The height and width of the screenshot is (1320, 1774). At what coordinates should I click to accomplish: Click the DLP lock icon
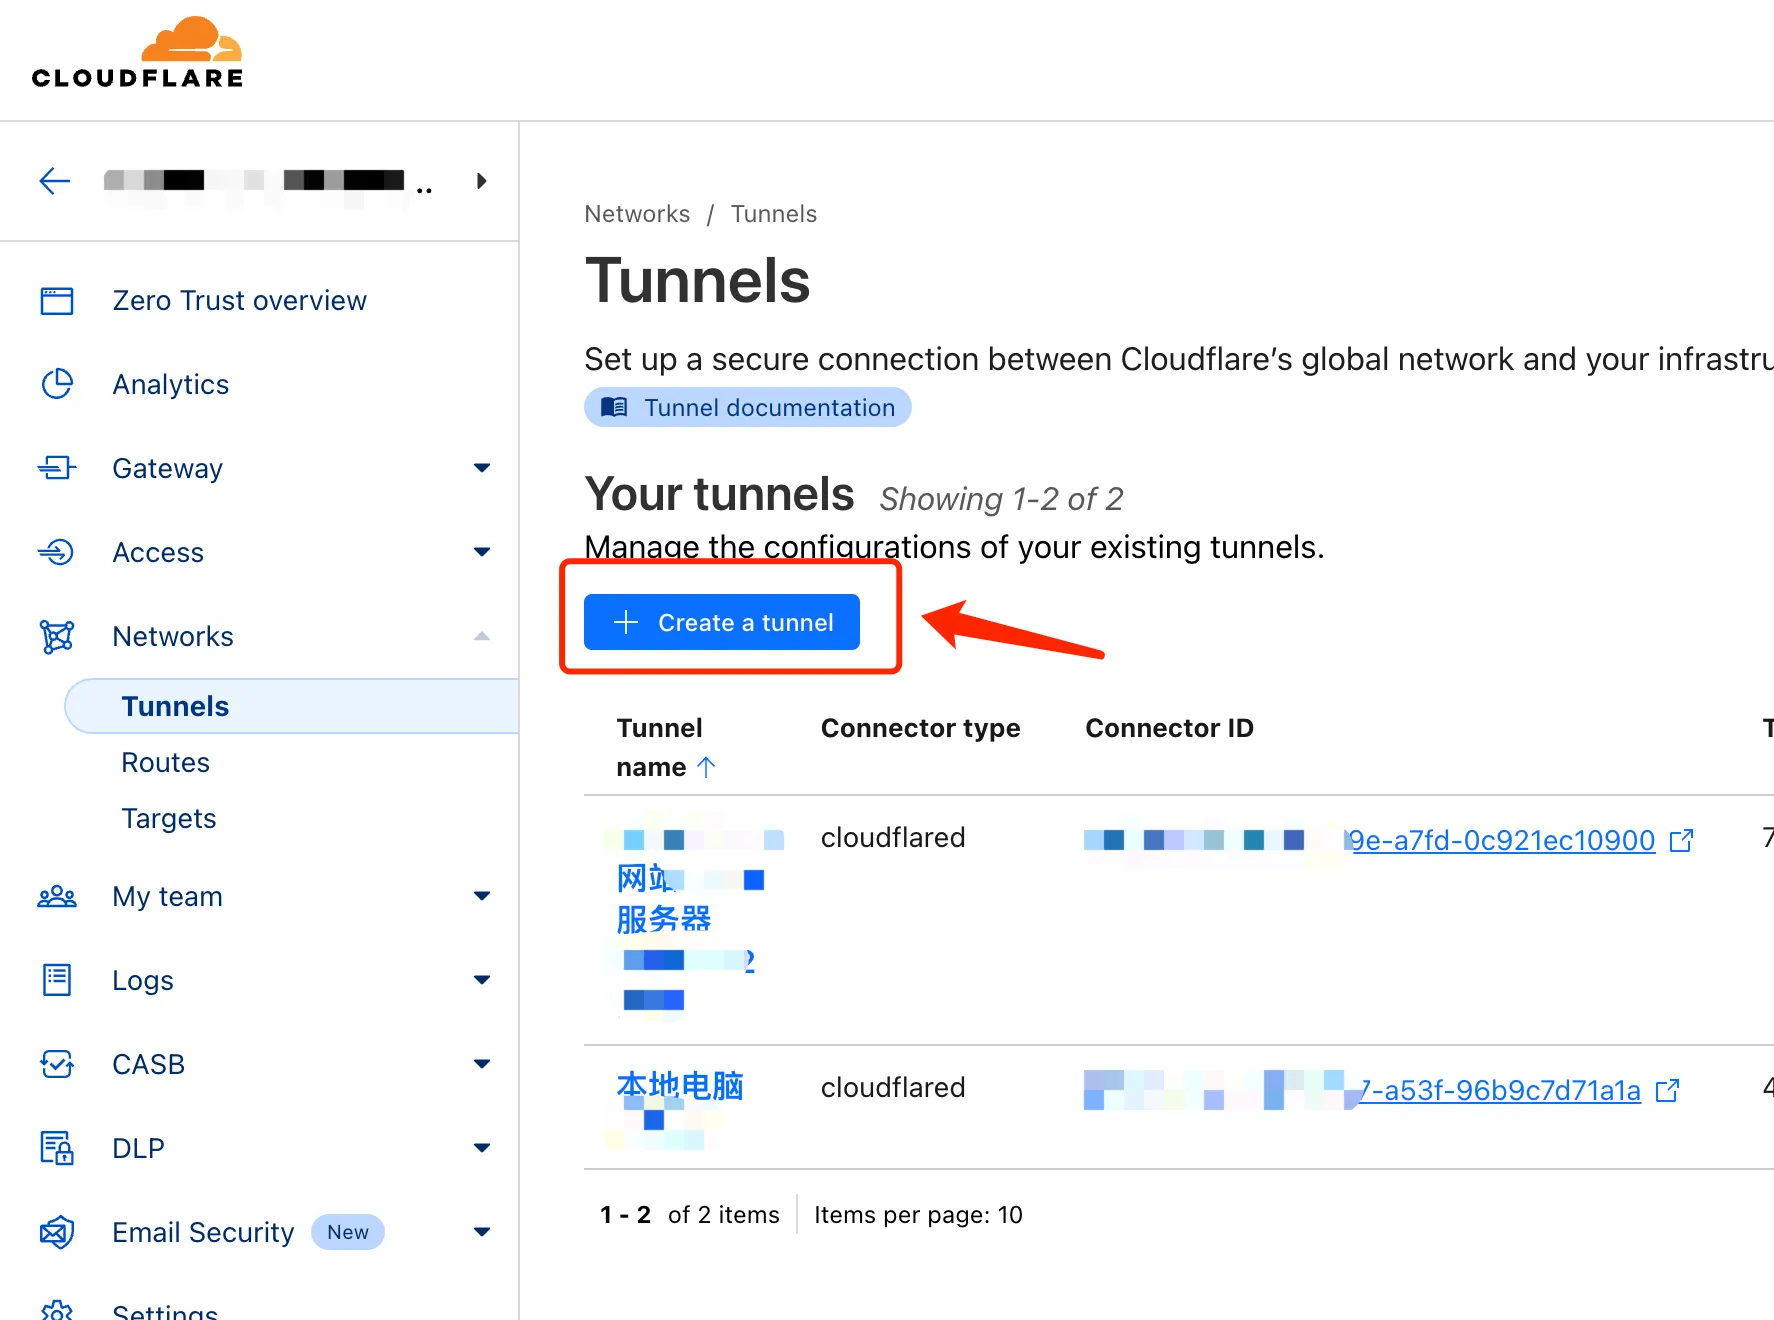click(56, 1148)
